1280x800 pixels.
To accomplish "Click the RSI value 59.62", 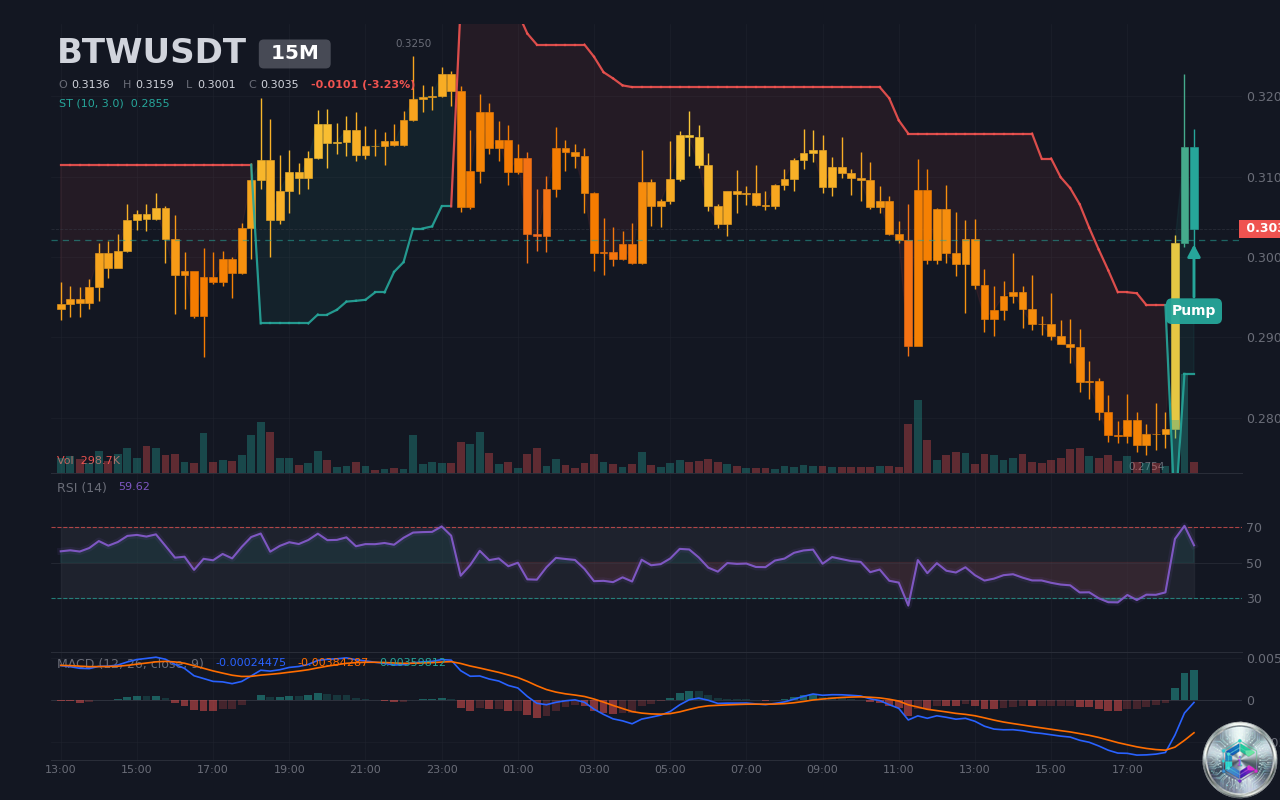I will pyautogui.click(x=134, y=487).
